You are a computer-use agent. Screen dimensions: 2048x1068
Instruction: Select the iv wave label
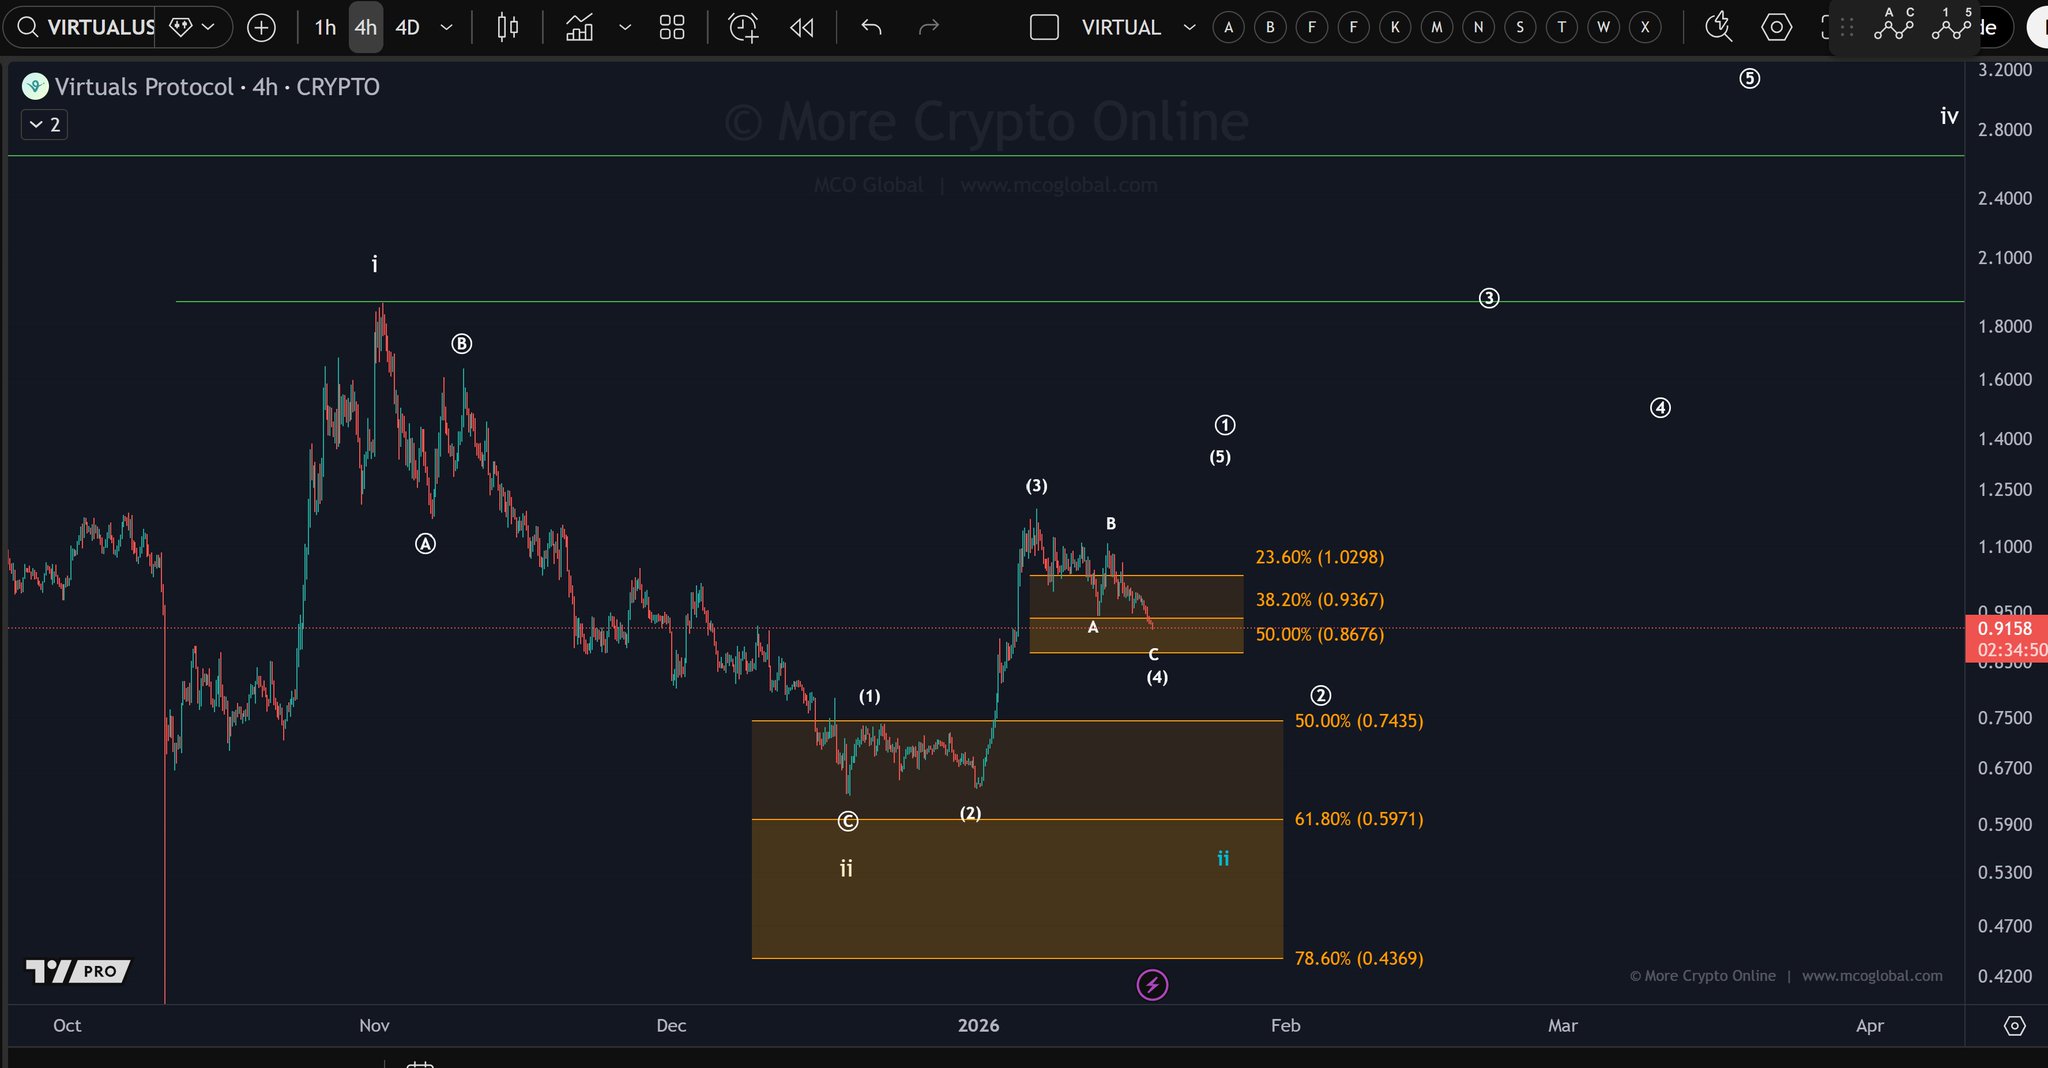(x=1949, y=116)
